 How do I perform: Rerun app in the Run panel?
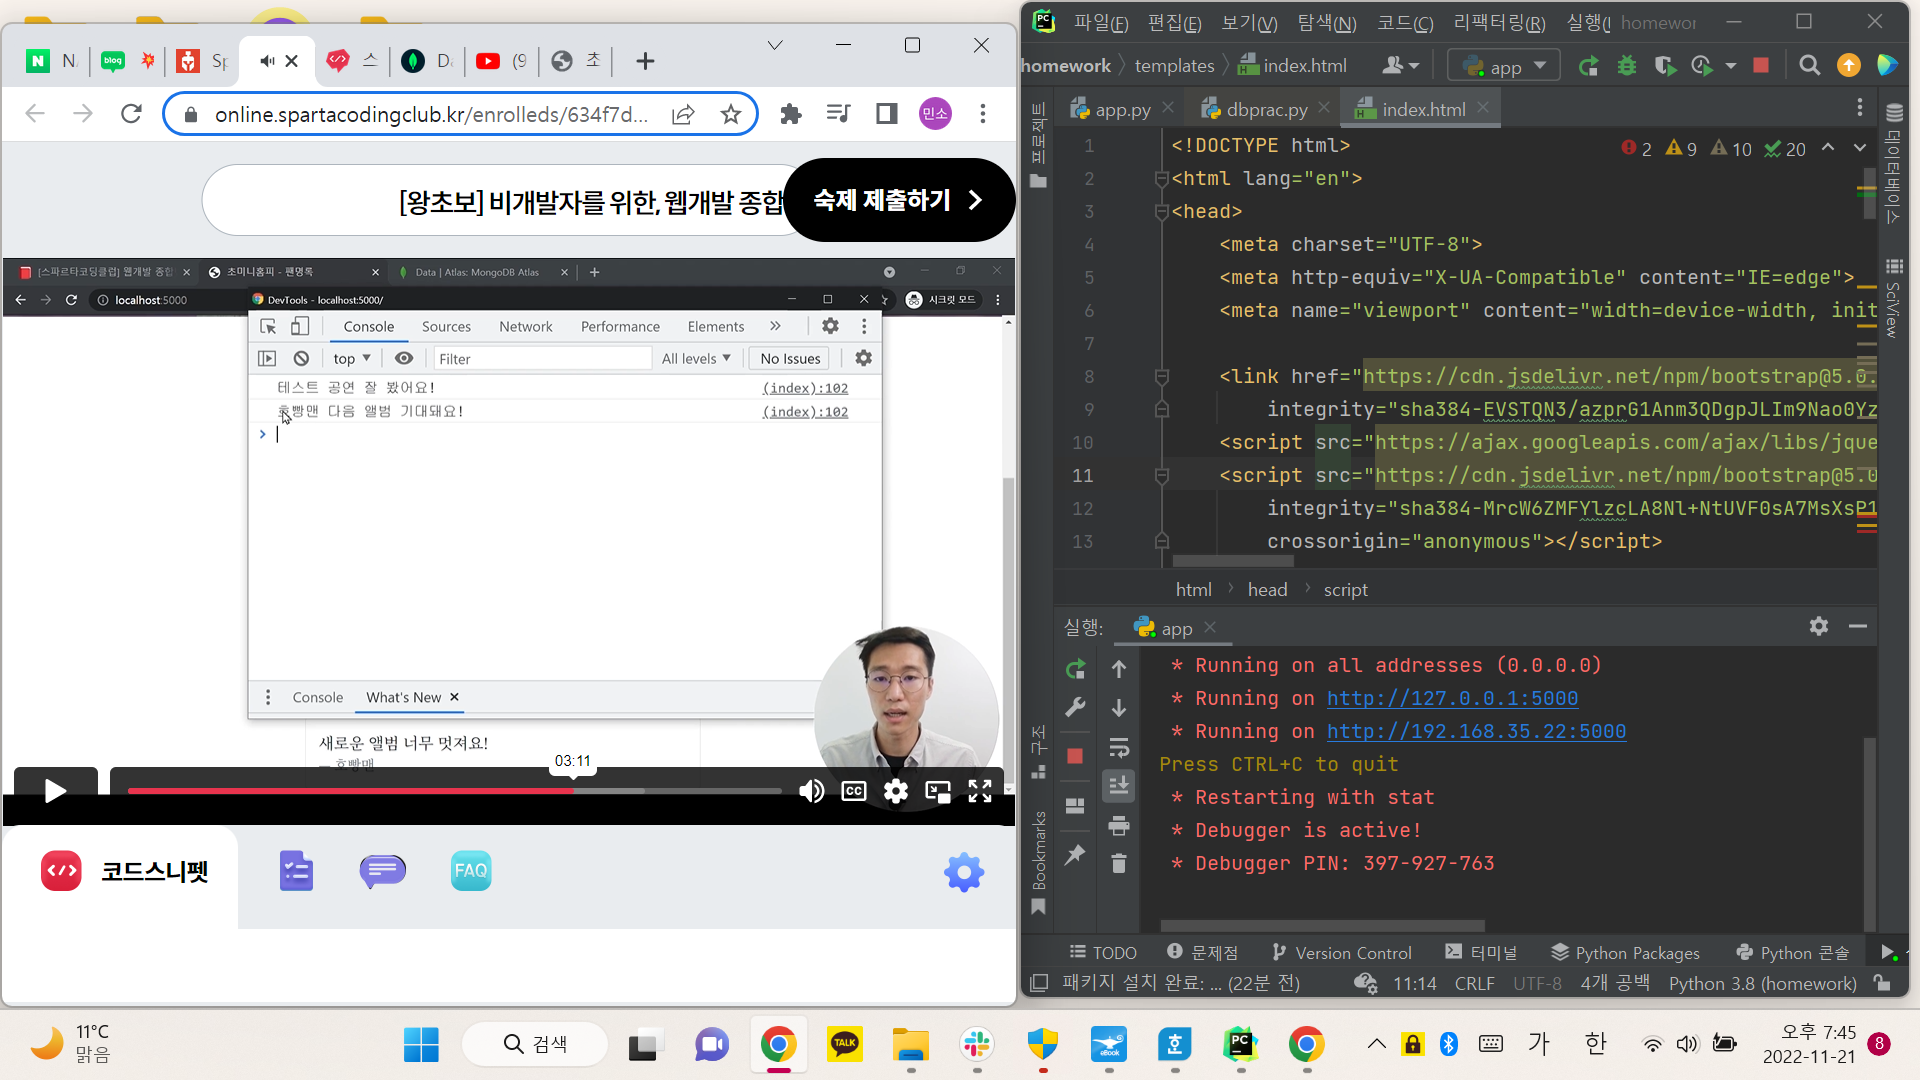point(1075,669)
